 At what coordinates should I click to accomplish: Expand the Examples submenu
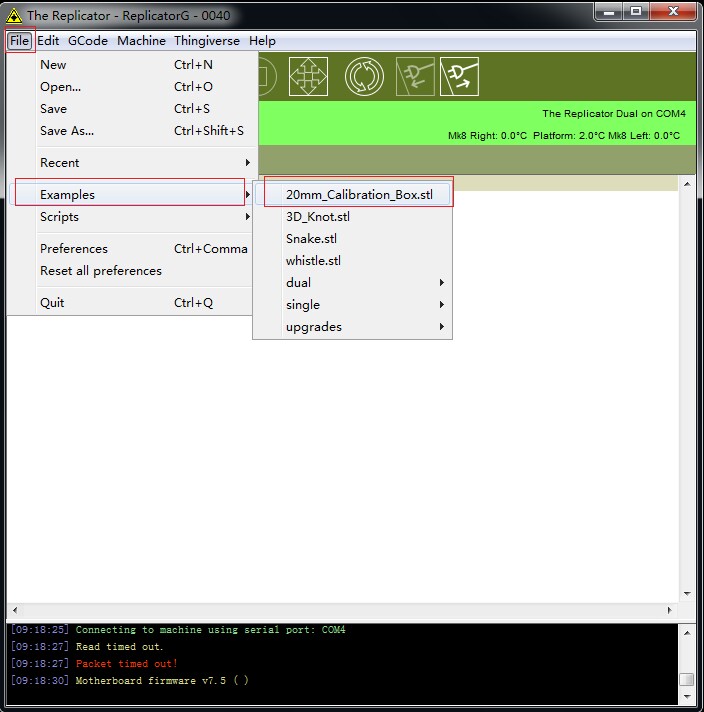[x=132, y=194]
